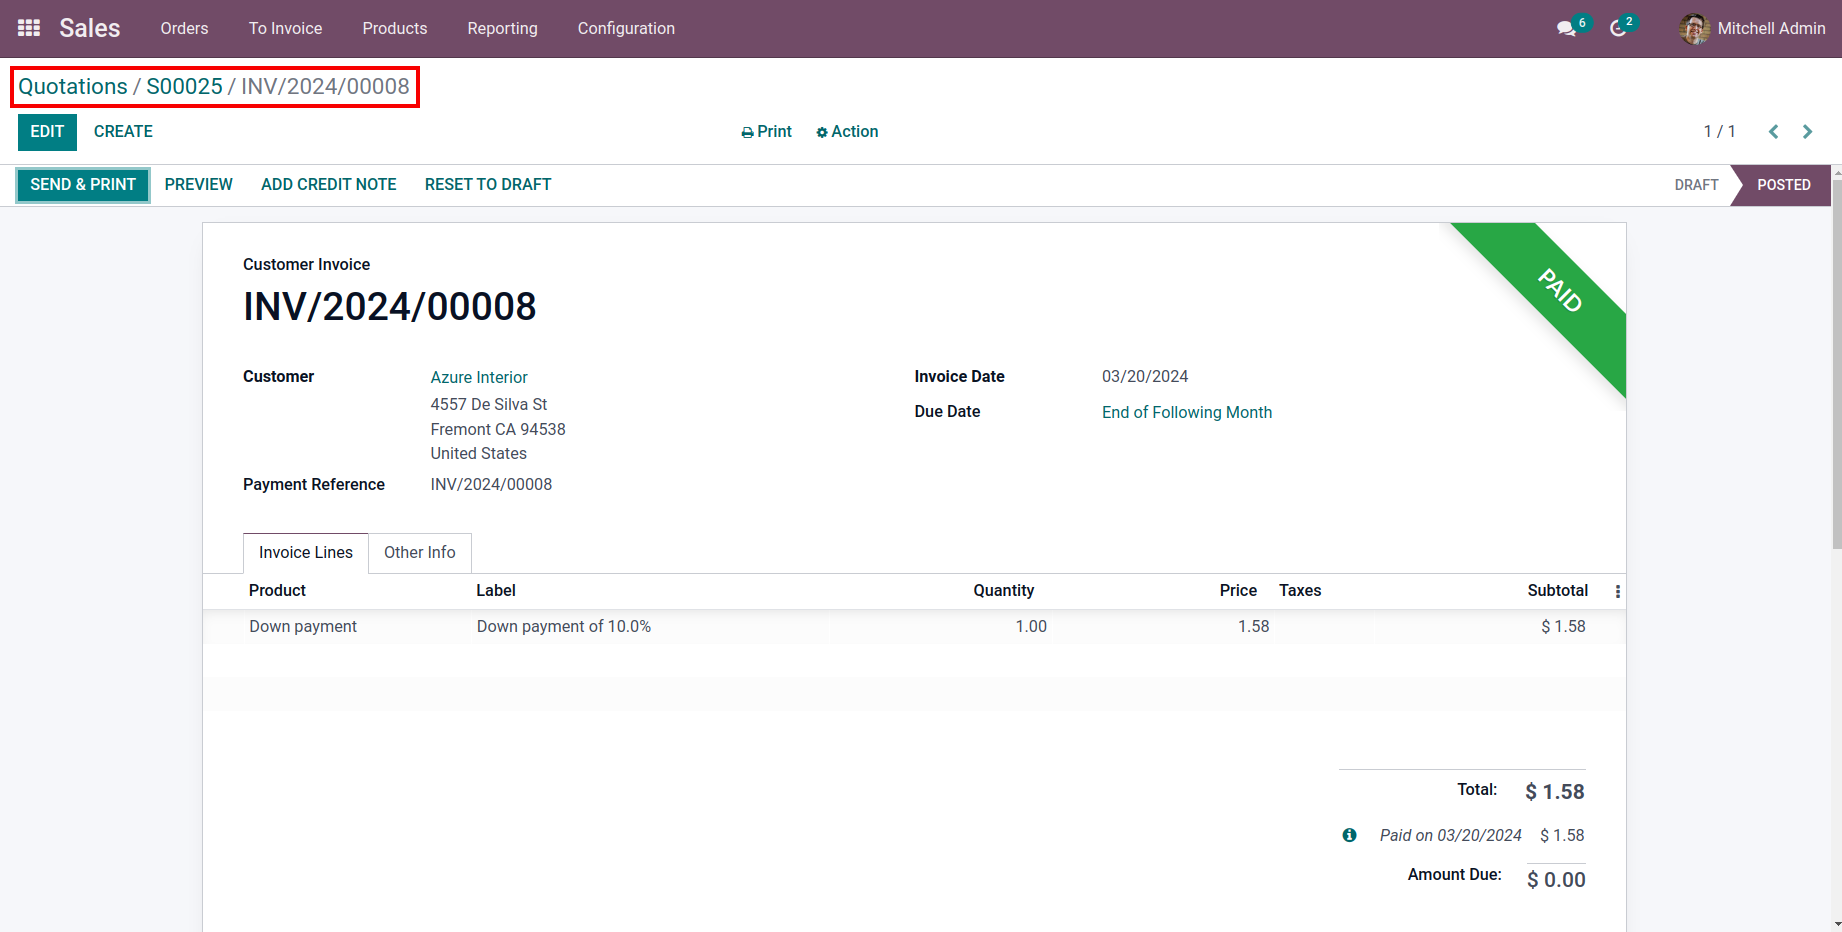
Task: Open the apps grid menu icon
Action: (29, 28)
